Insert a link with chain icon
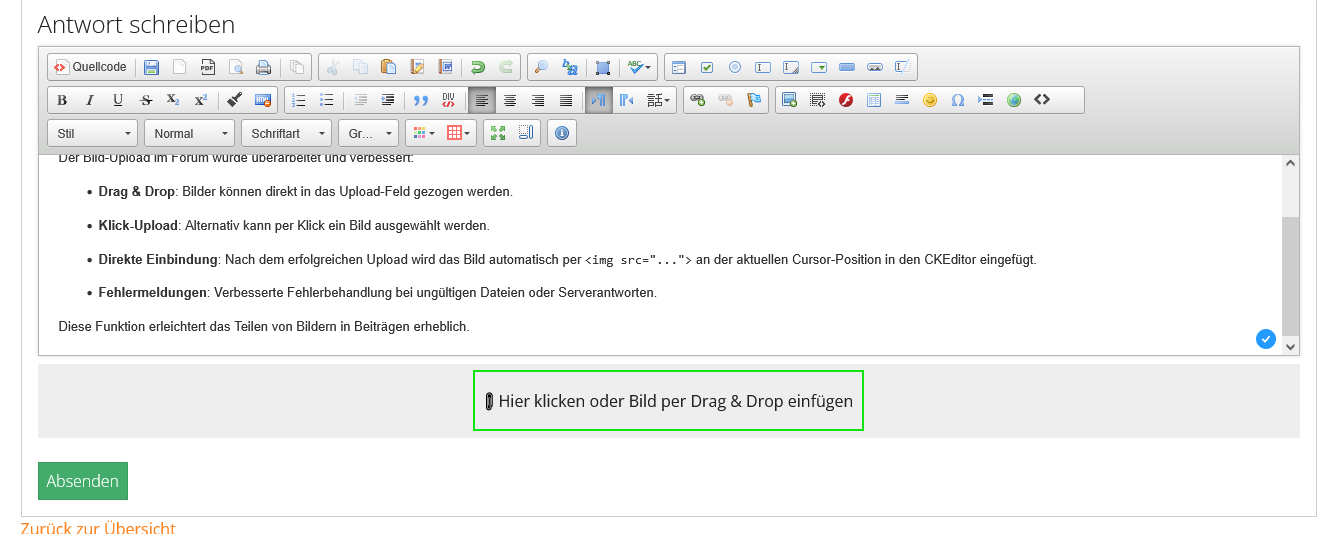This screenshot has height=534, width=1342. coord(698,100)
